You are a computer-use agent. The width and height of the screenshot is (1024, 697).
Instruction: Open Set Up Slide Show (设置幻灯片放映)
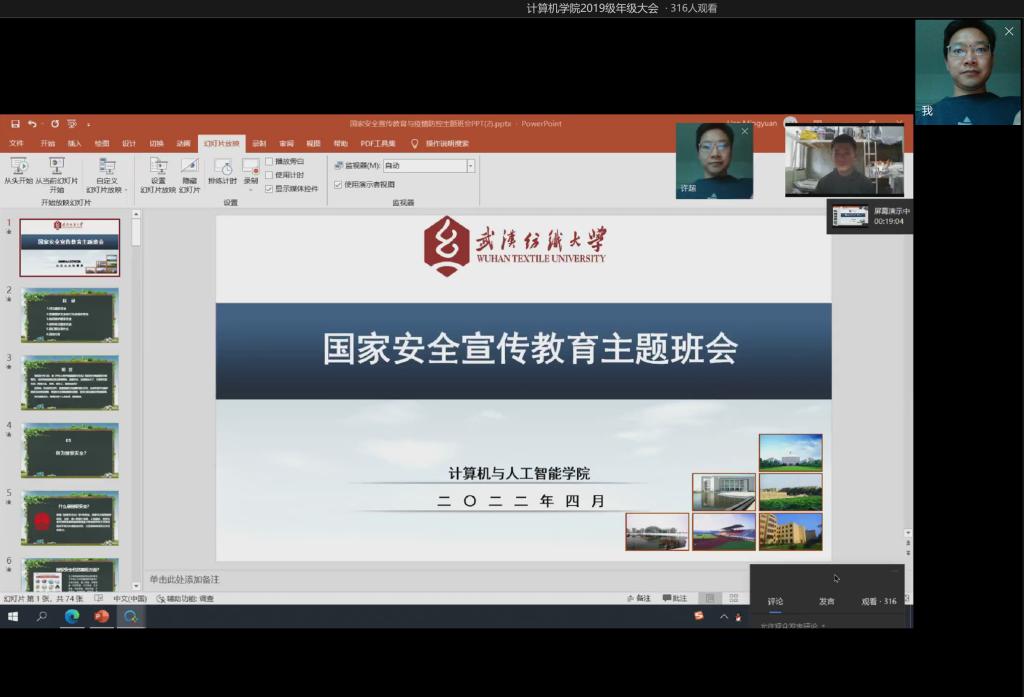pyautogui.click(x=158, y=167)
